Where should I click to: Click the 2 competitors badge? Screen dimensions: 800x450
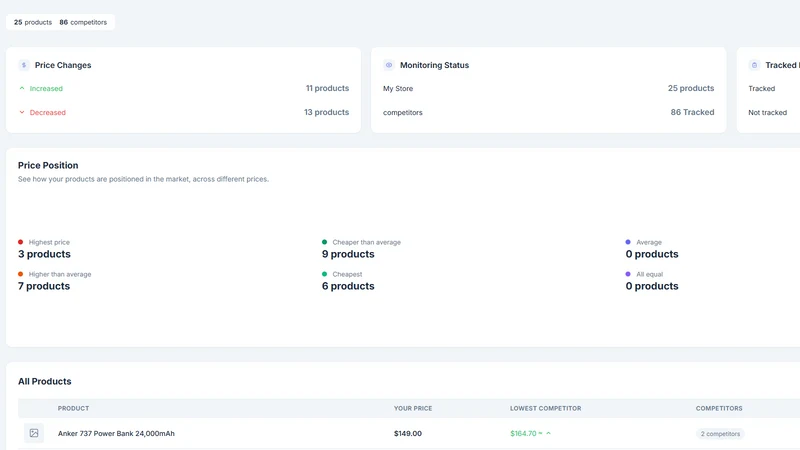(720, 434)
